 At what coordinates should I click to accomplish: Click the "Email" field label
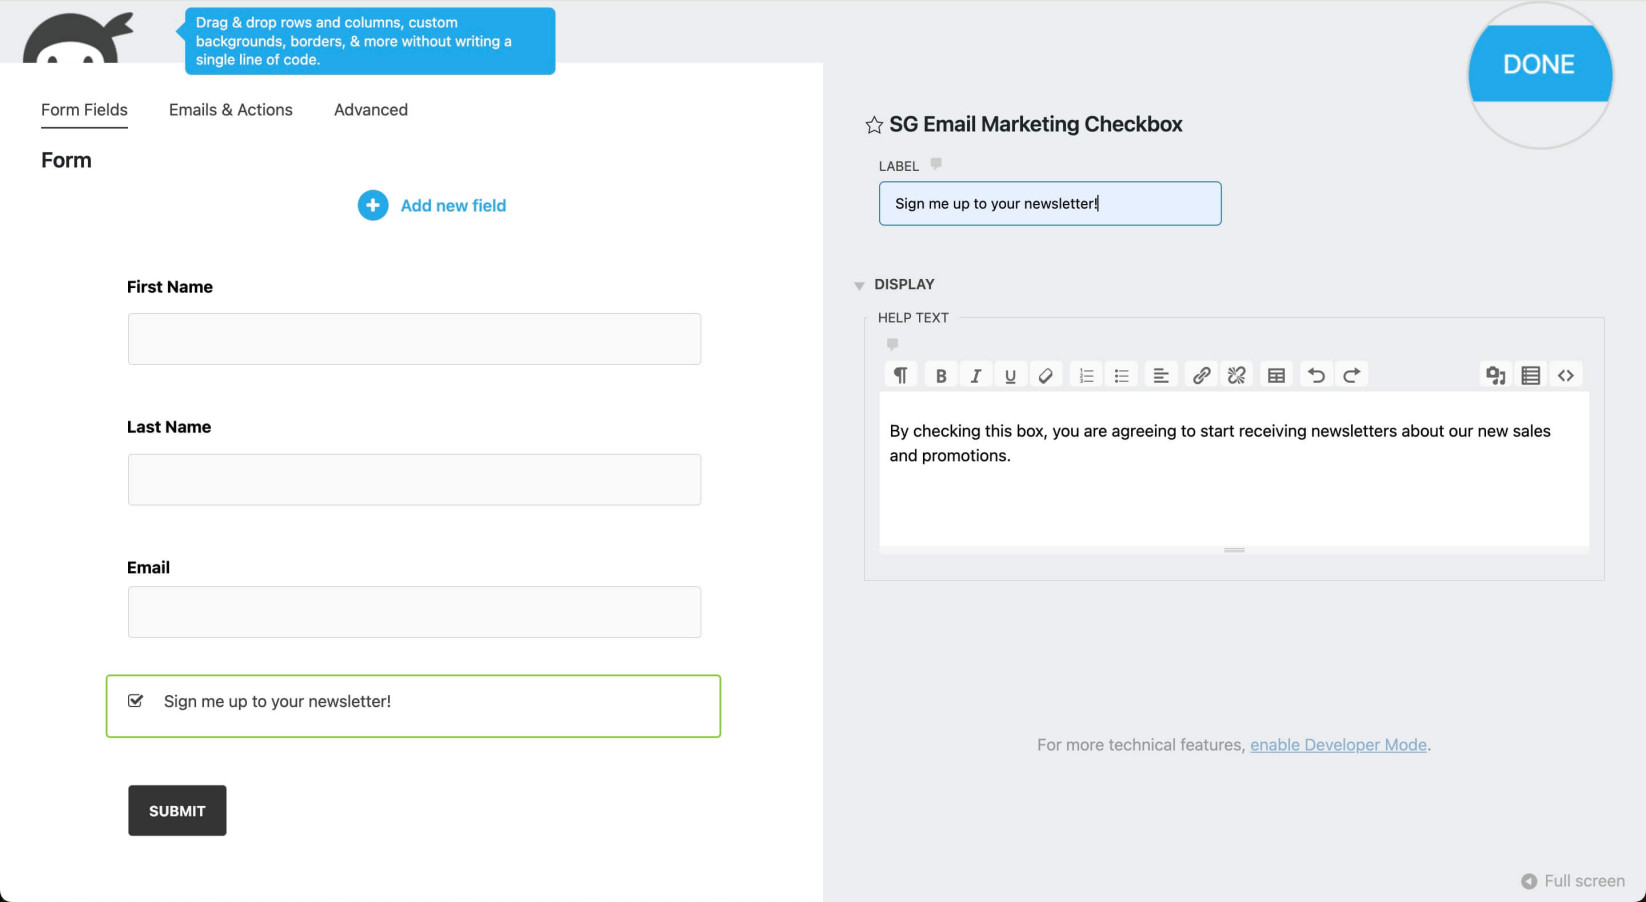(148, 568)
